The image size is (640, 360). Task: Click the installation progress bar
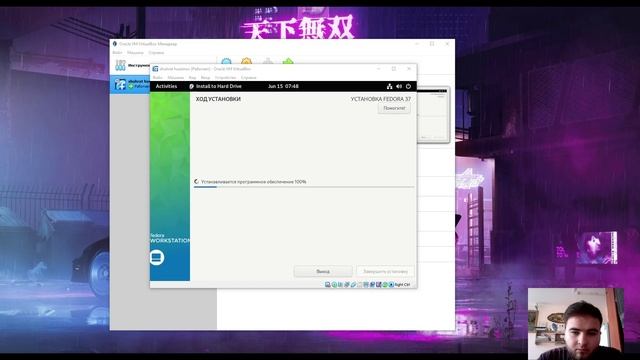point(304,187)
